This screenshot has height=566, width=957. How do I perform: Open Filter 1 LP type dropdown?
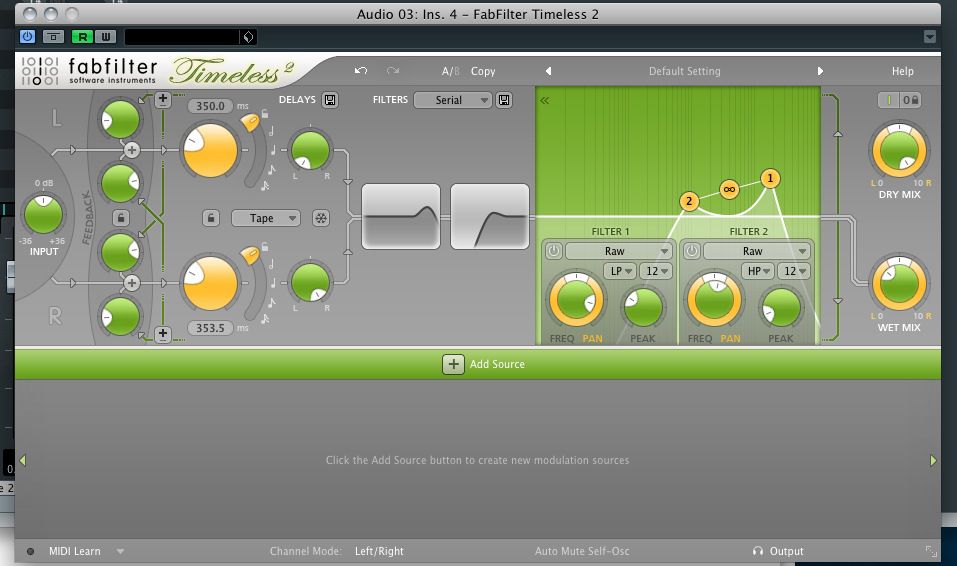[620, 271]
